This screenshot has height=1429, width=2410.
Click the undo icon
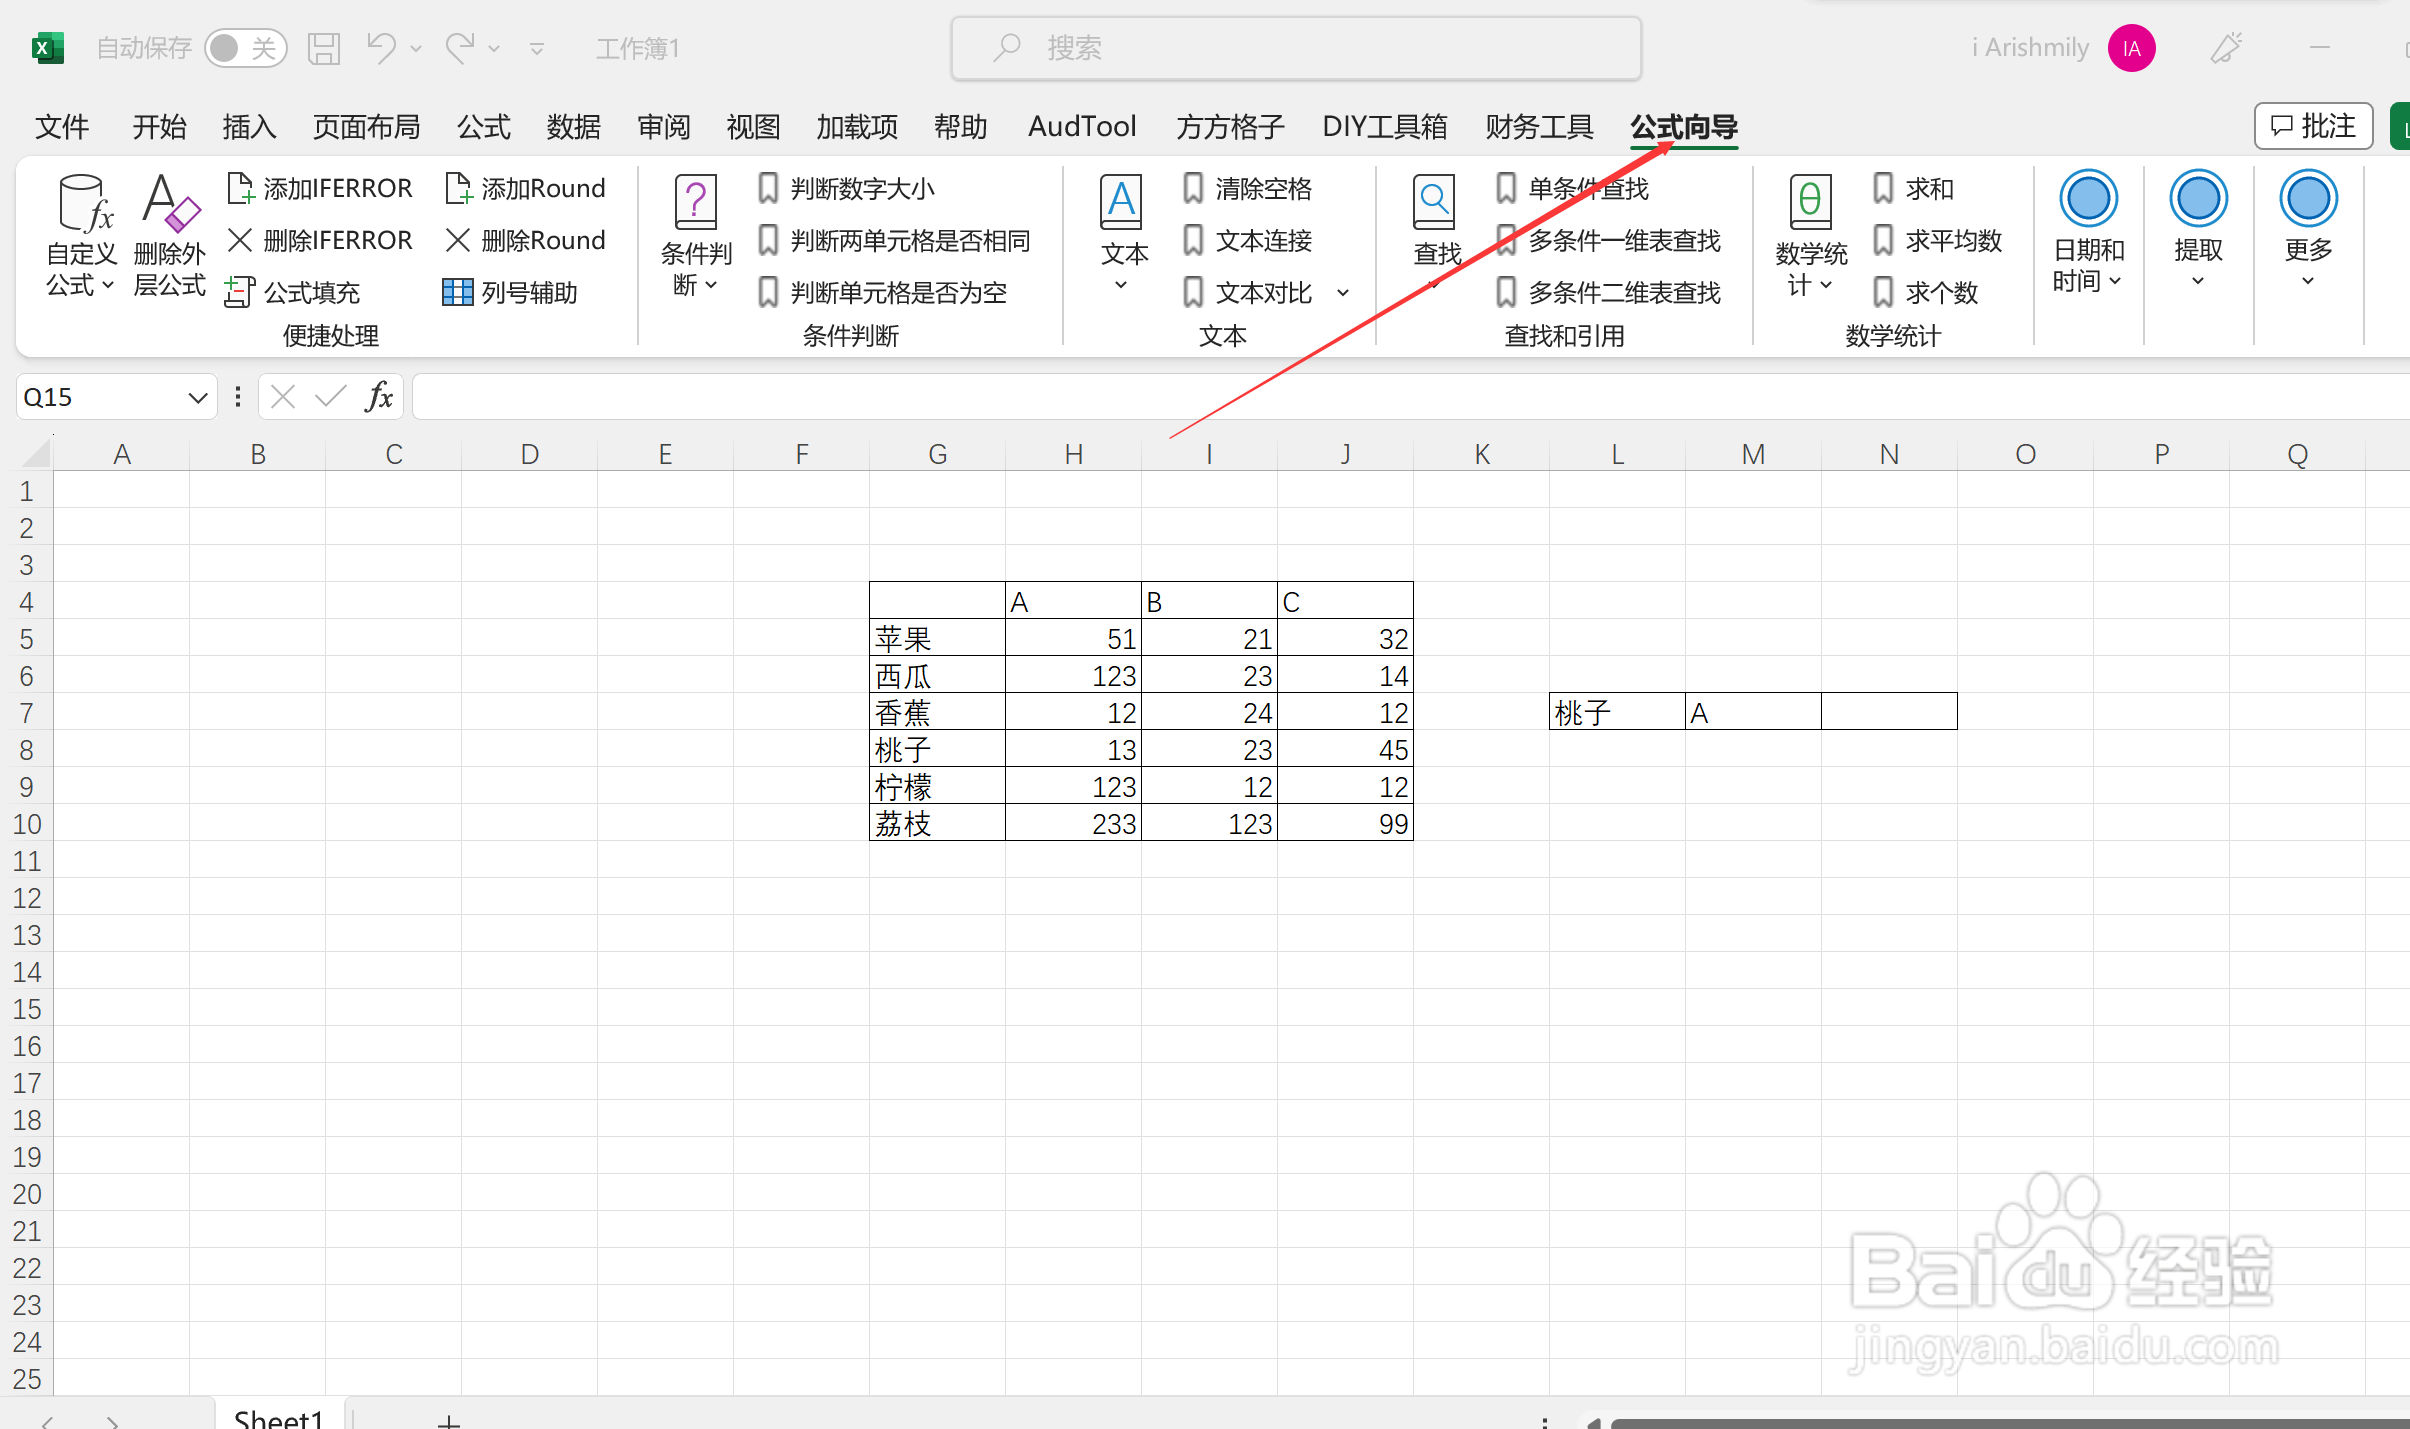click(x=381, y=47)
